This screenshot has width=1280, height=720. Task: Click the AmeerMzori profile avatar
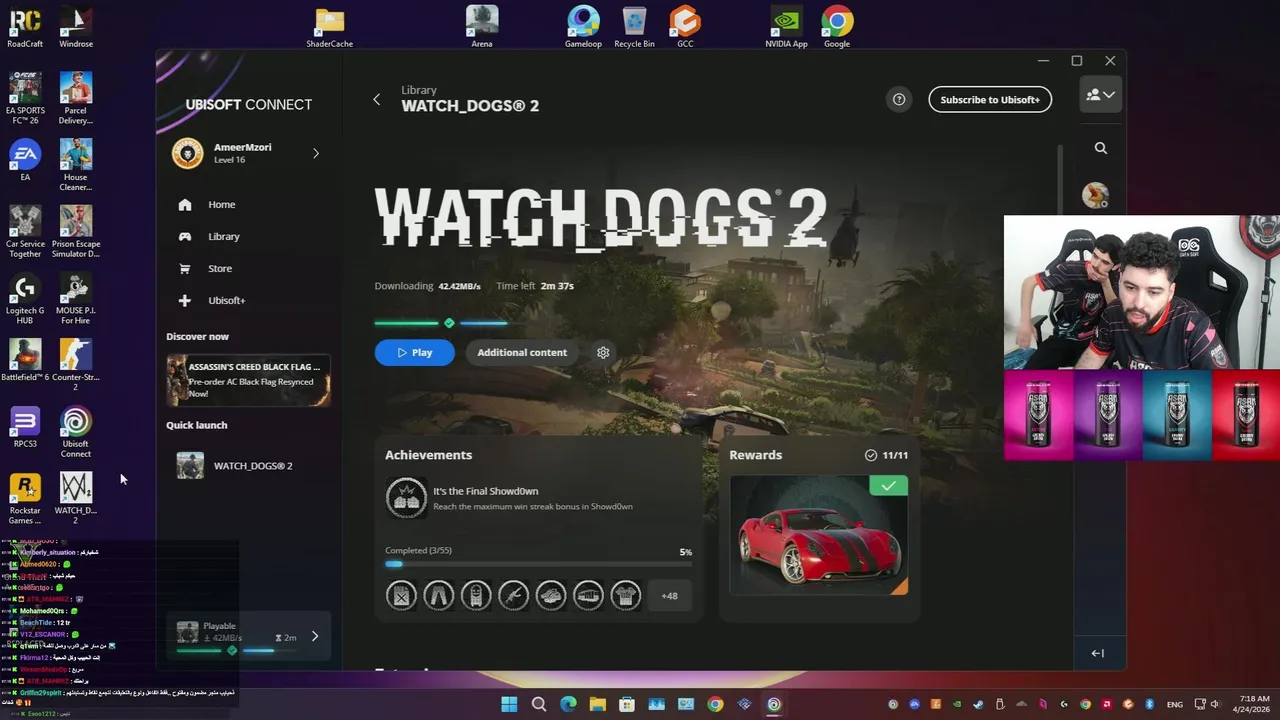pos(188,153)
